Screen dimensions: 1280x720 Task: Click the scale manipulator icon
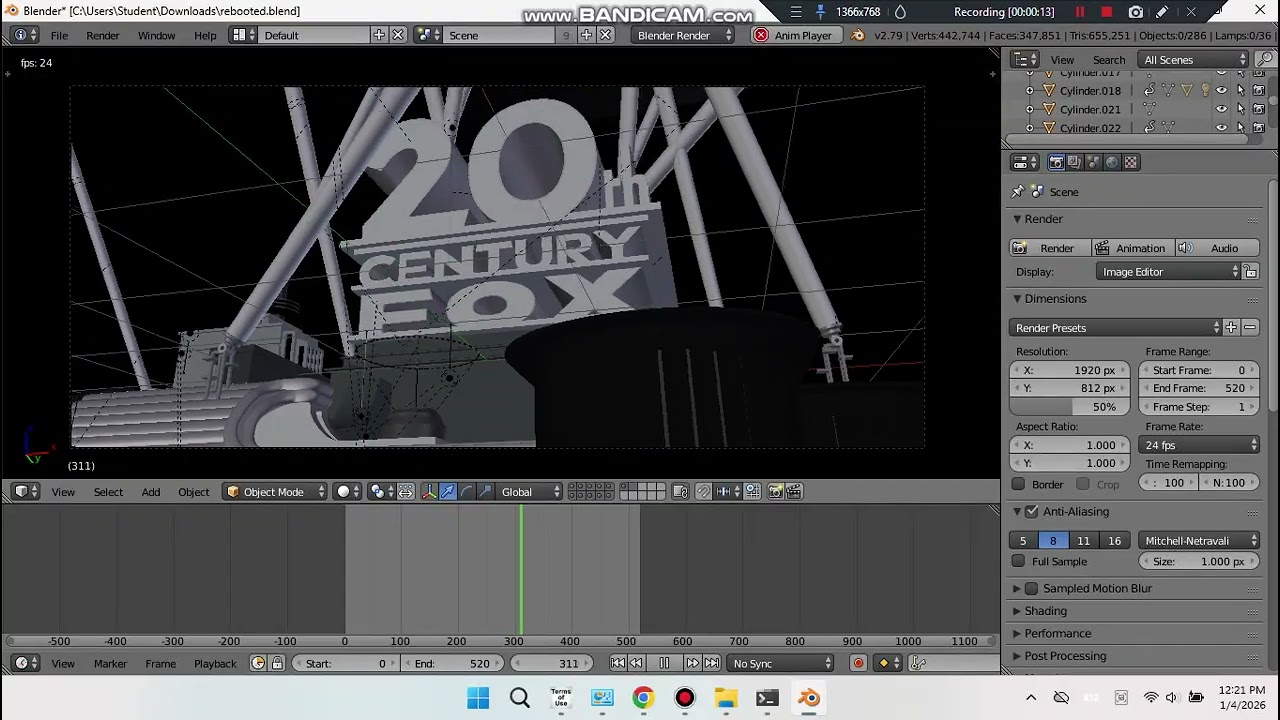pos(485,491)
